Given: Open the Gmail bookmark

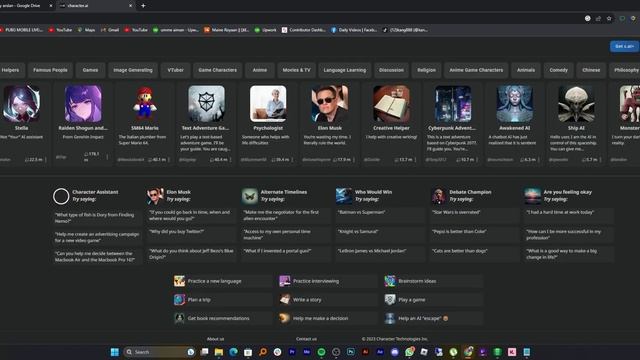Looking at the screenshot, I should coord(110,30).
